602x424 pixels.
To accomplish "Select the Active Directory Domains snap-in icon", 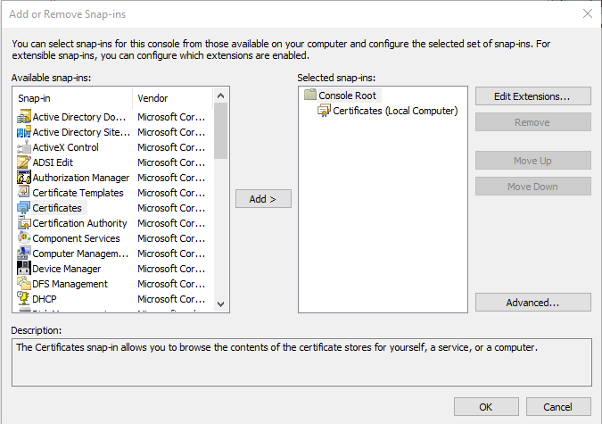I will tap(24, 116).
